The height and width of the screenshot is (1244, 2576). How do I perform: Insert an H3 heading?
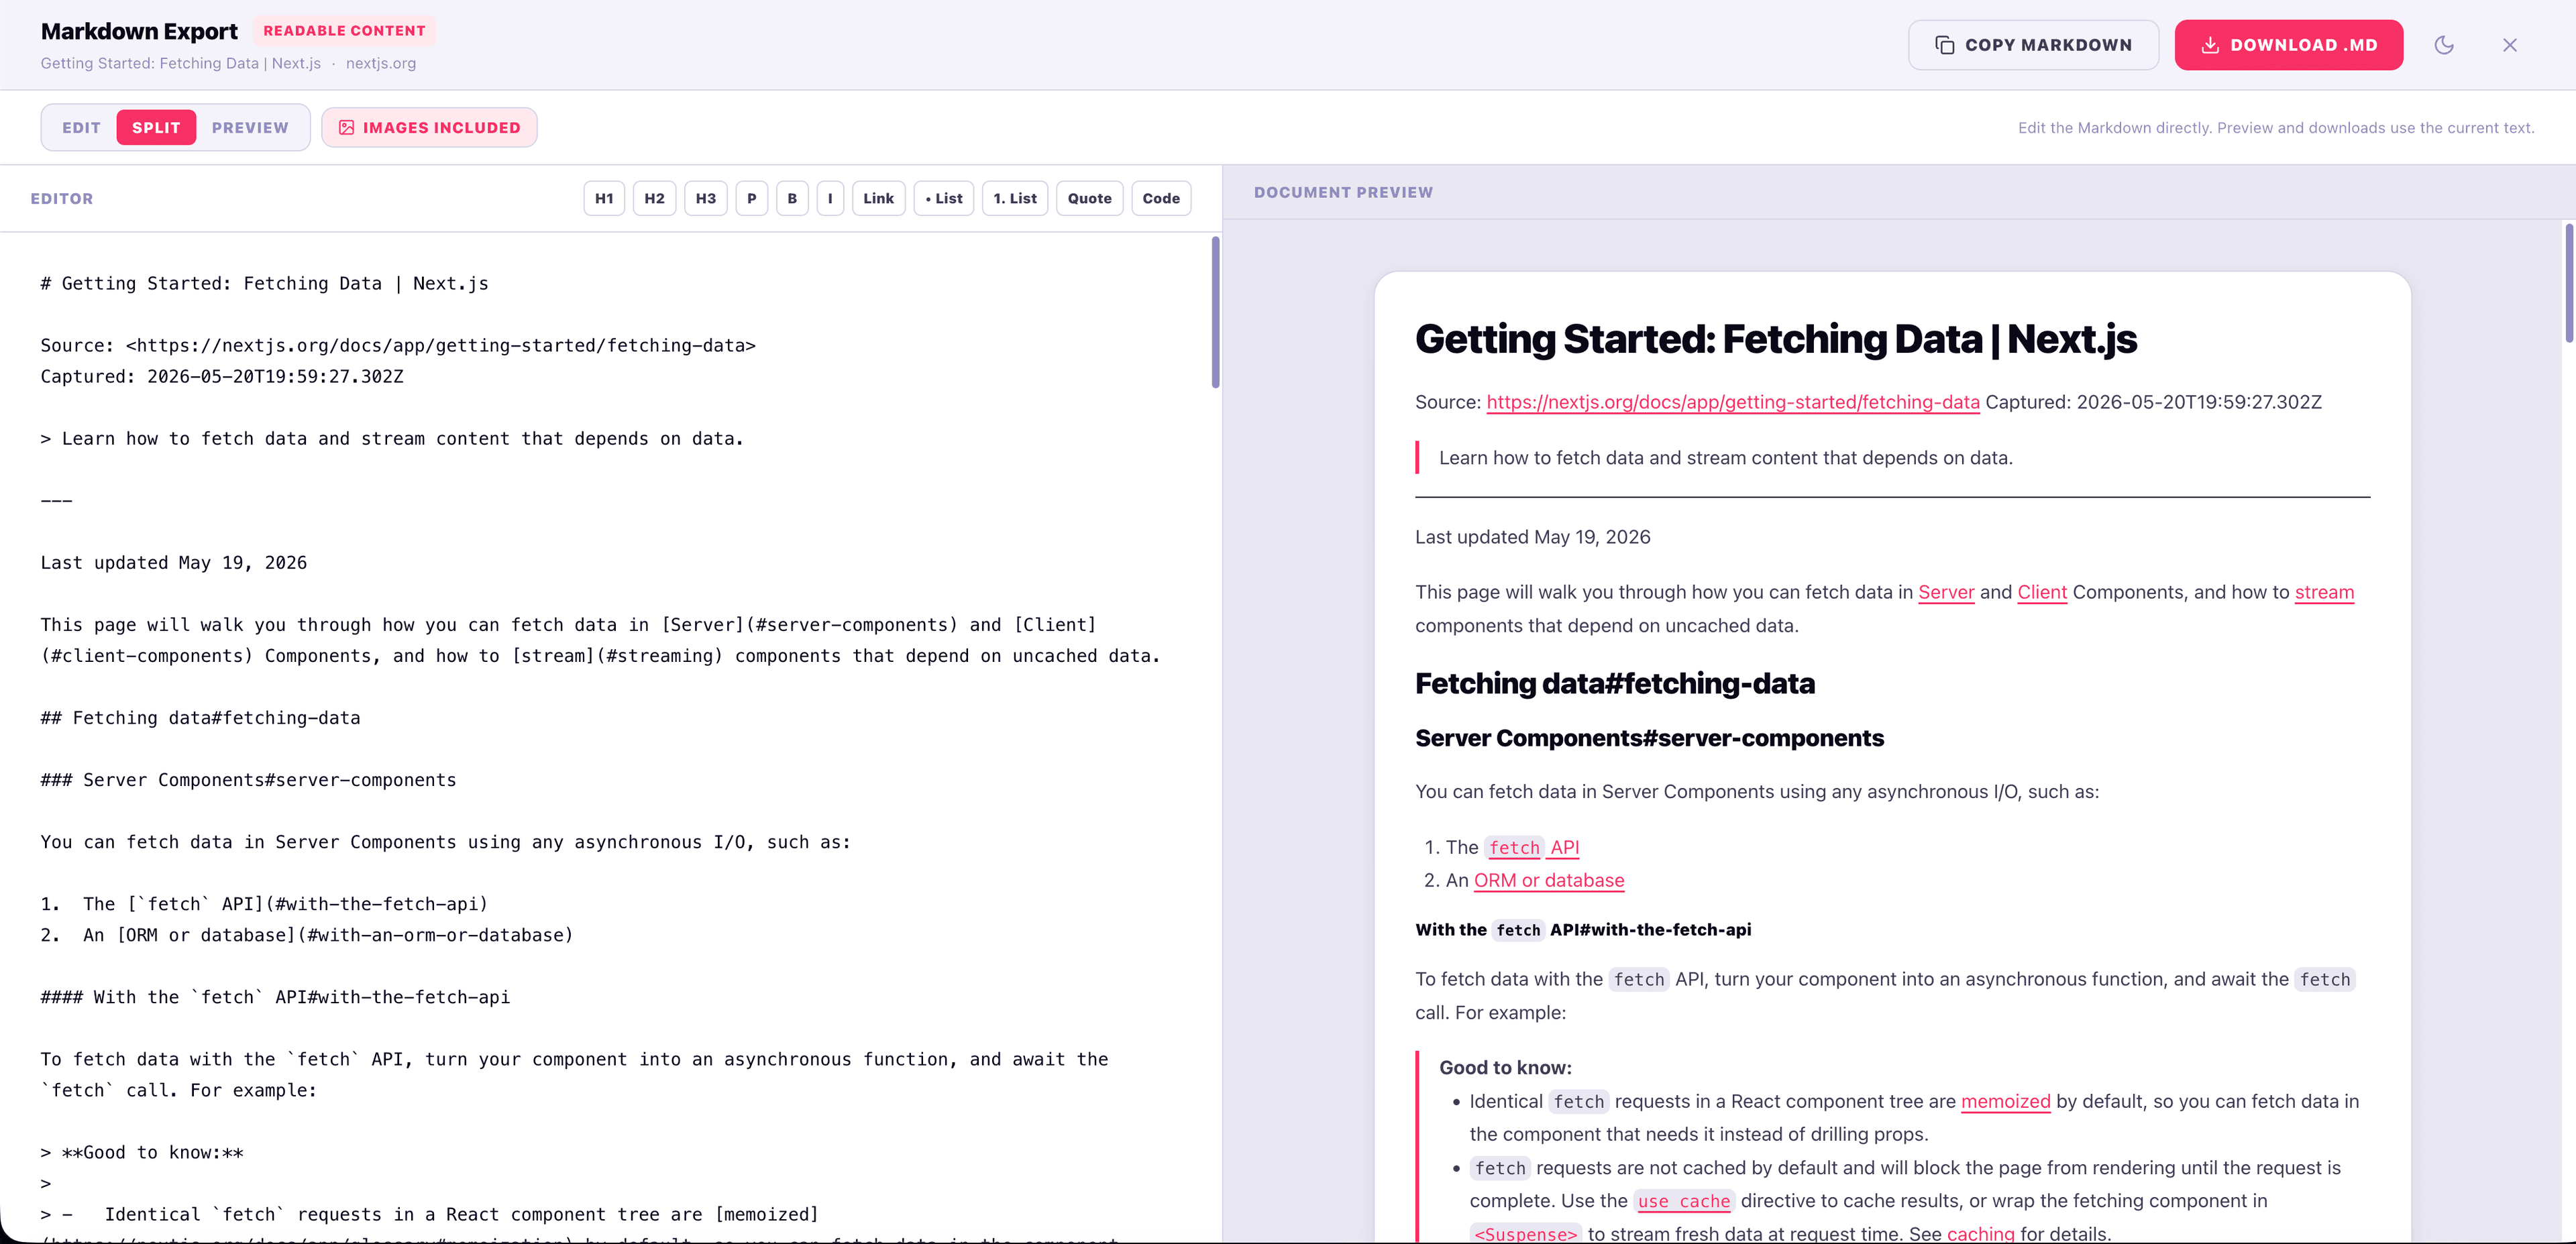point(706,198)
